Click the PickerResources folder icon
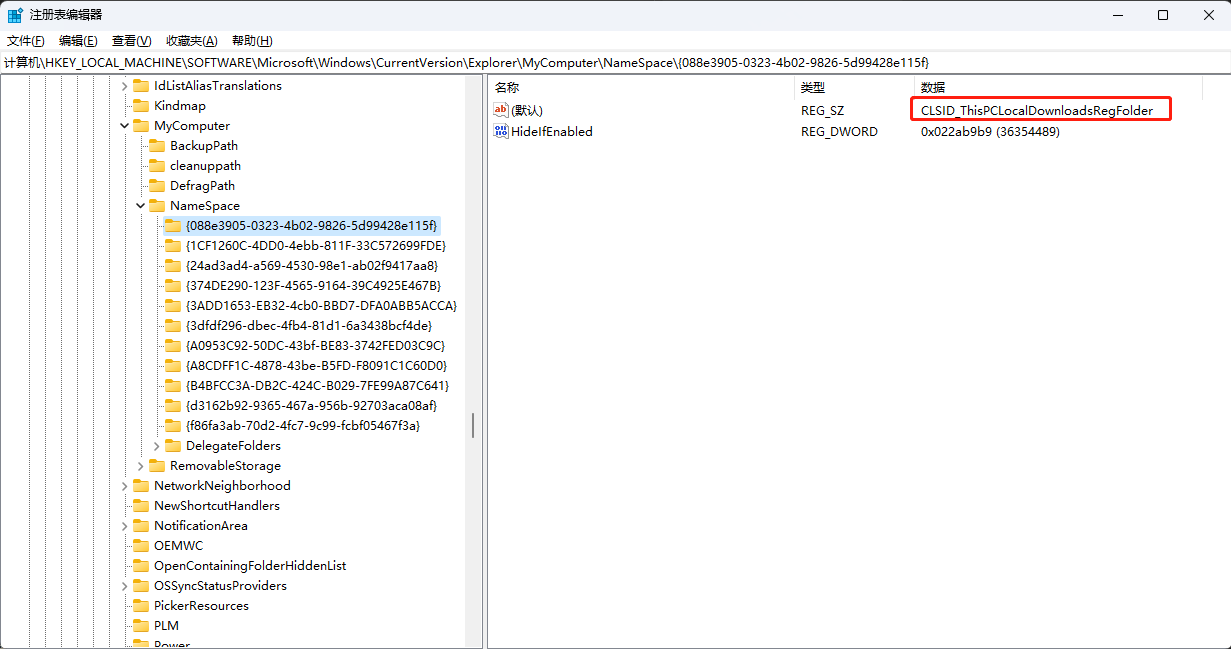This screenshot has width=1231, height=649. pos(141,606)
